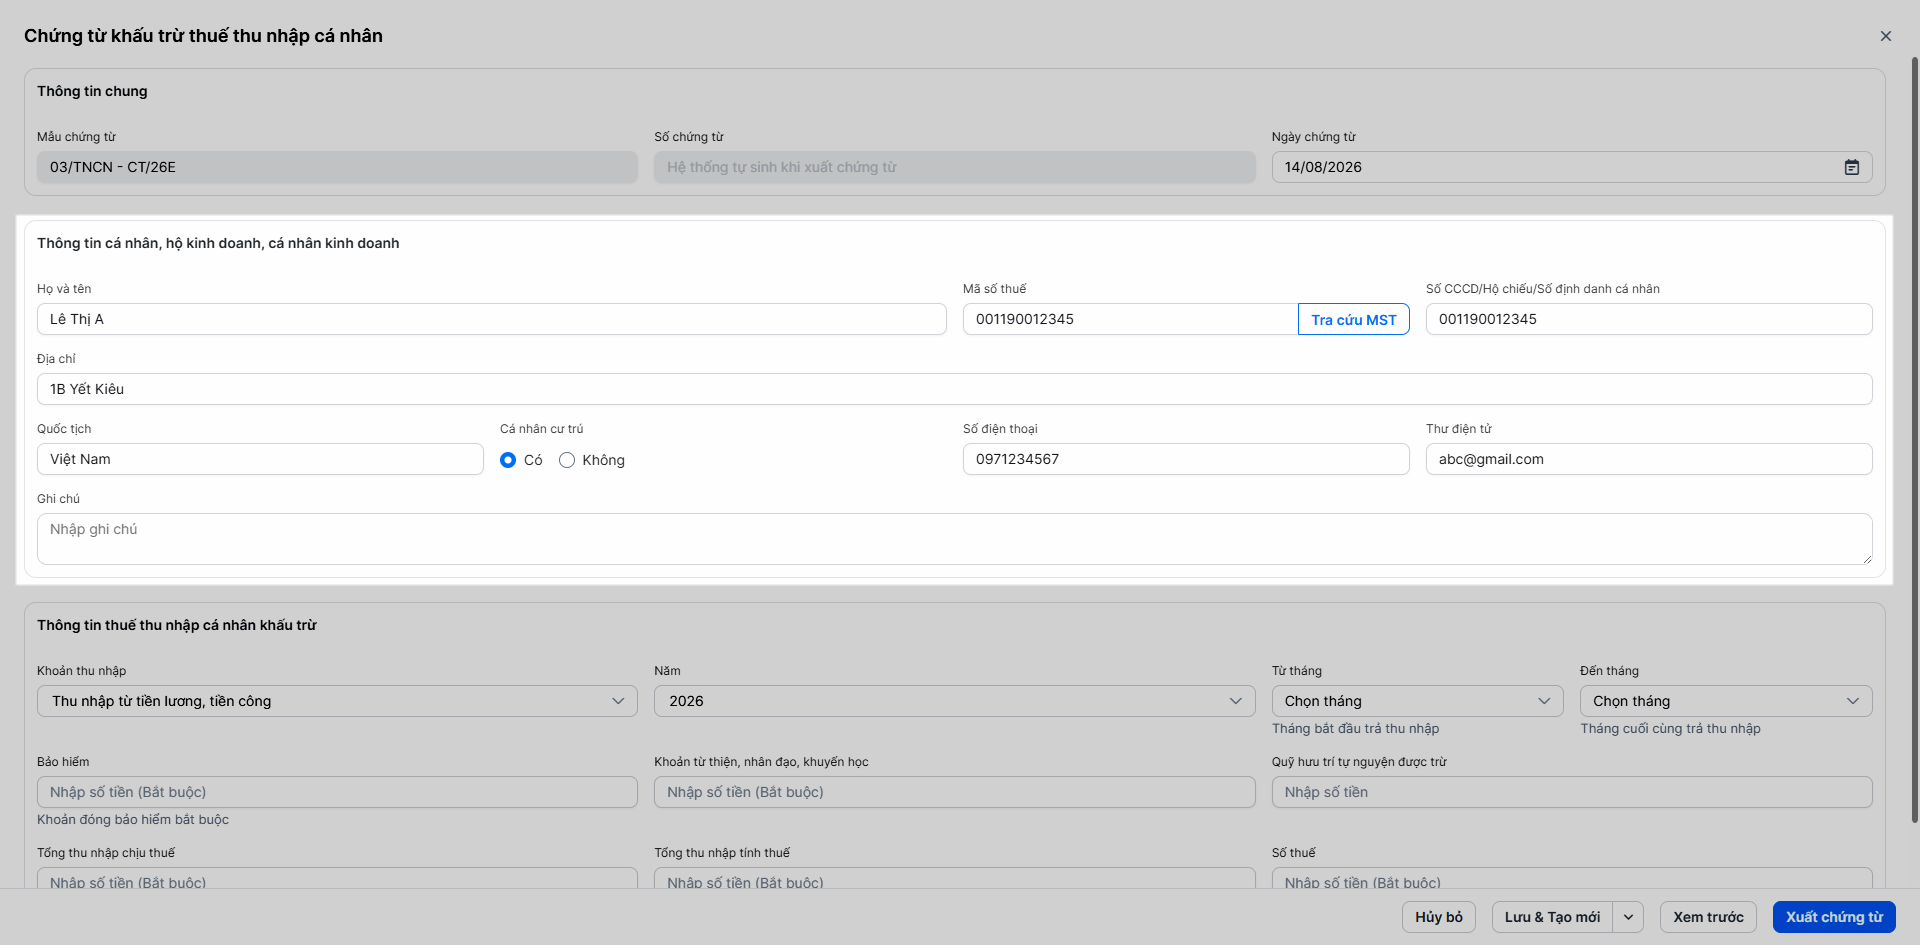Click the Ngày chứng từ date field
Screen dimensions: 1920x945
click(x=1572, y=167)
